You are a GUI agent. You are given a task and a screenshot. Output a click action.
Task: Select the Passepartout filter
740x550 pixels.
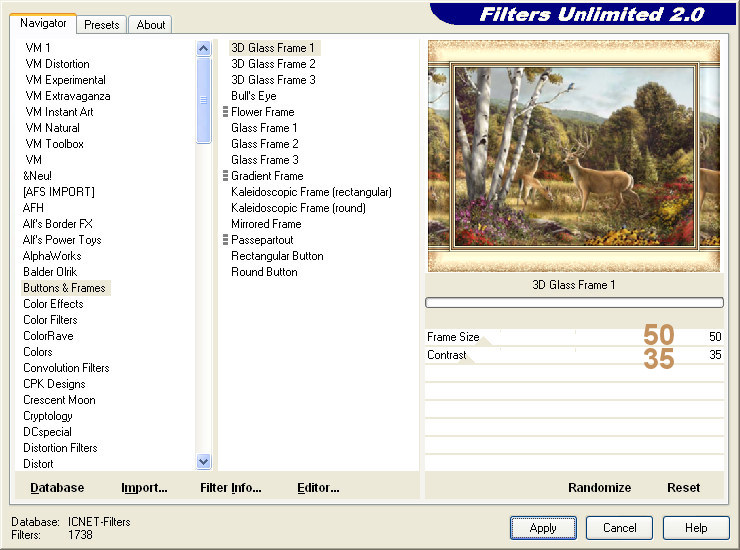262,240
